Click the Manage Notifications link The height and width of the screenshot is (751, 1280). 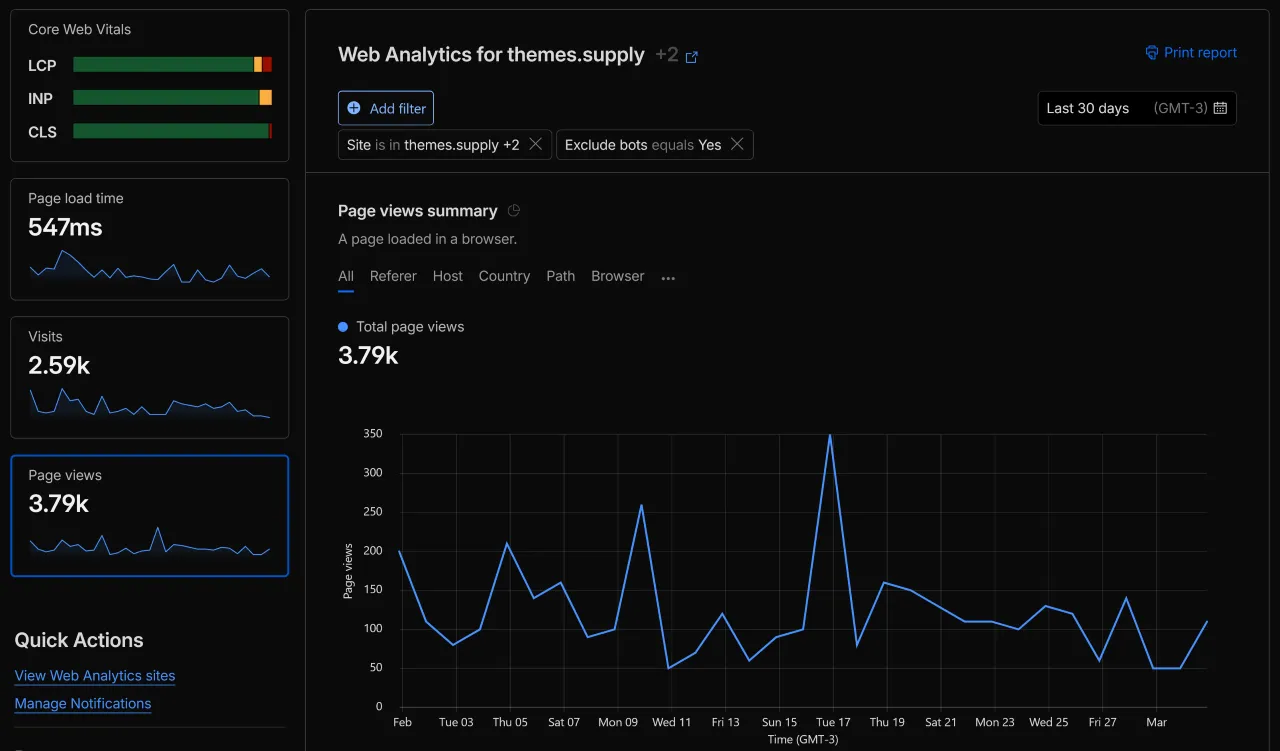coord(82,703)
